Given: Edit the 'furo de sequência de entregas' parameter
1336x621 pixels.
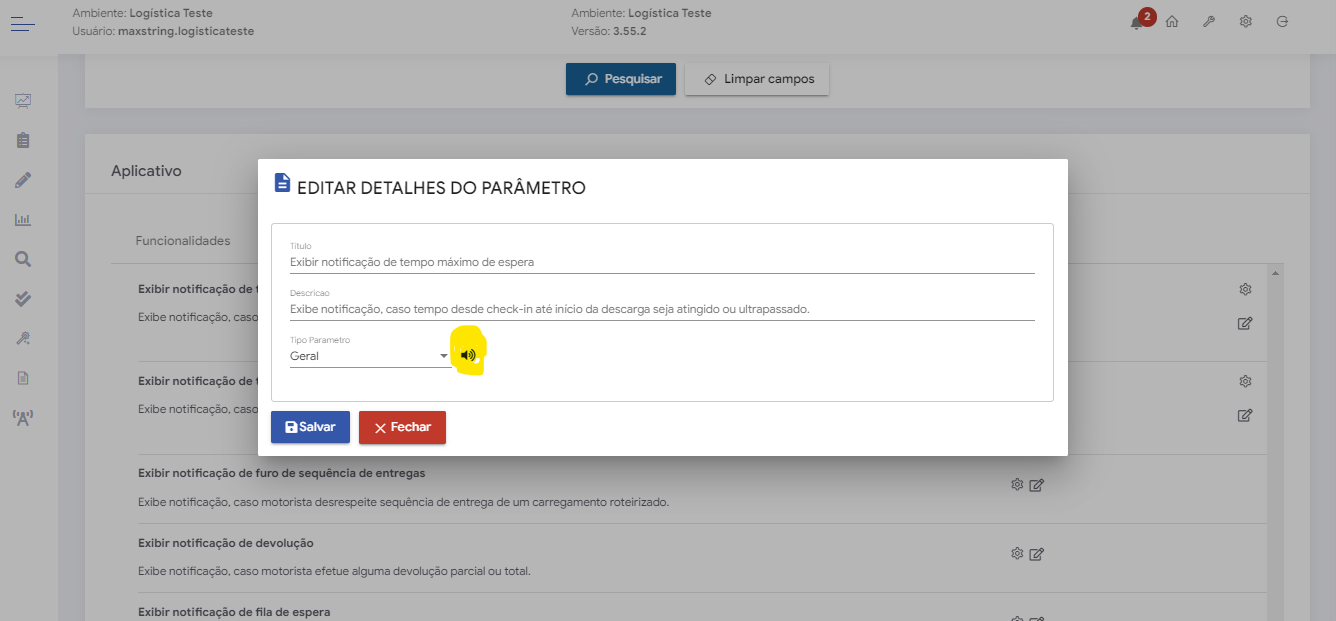Looking at the screenshot, I should pyautogui.click(x=1037, y=485).
